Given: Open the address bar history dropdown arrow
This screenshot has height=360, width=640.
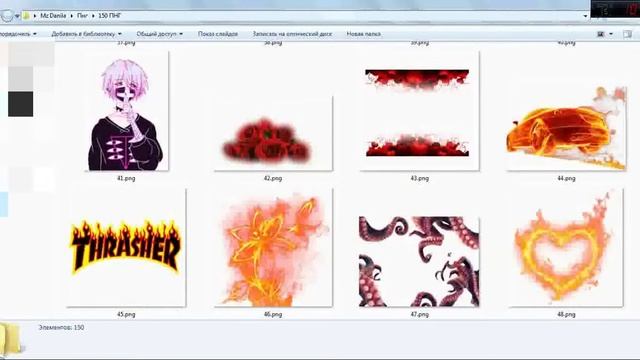Looking at the screenshot, I should point(585,16).
